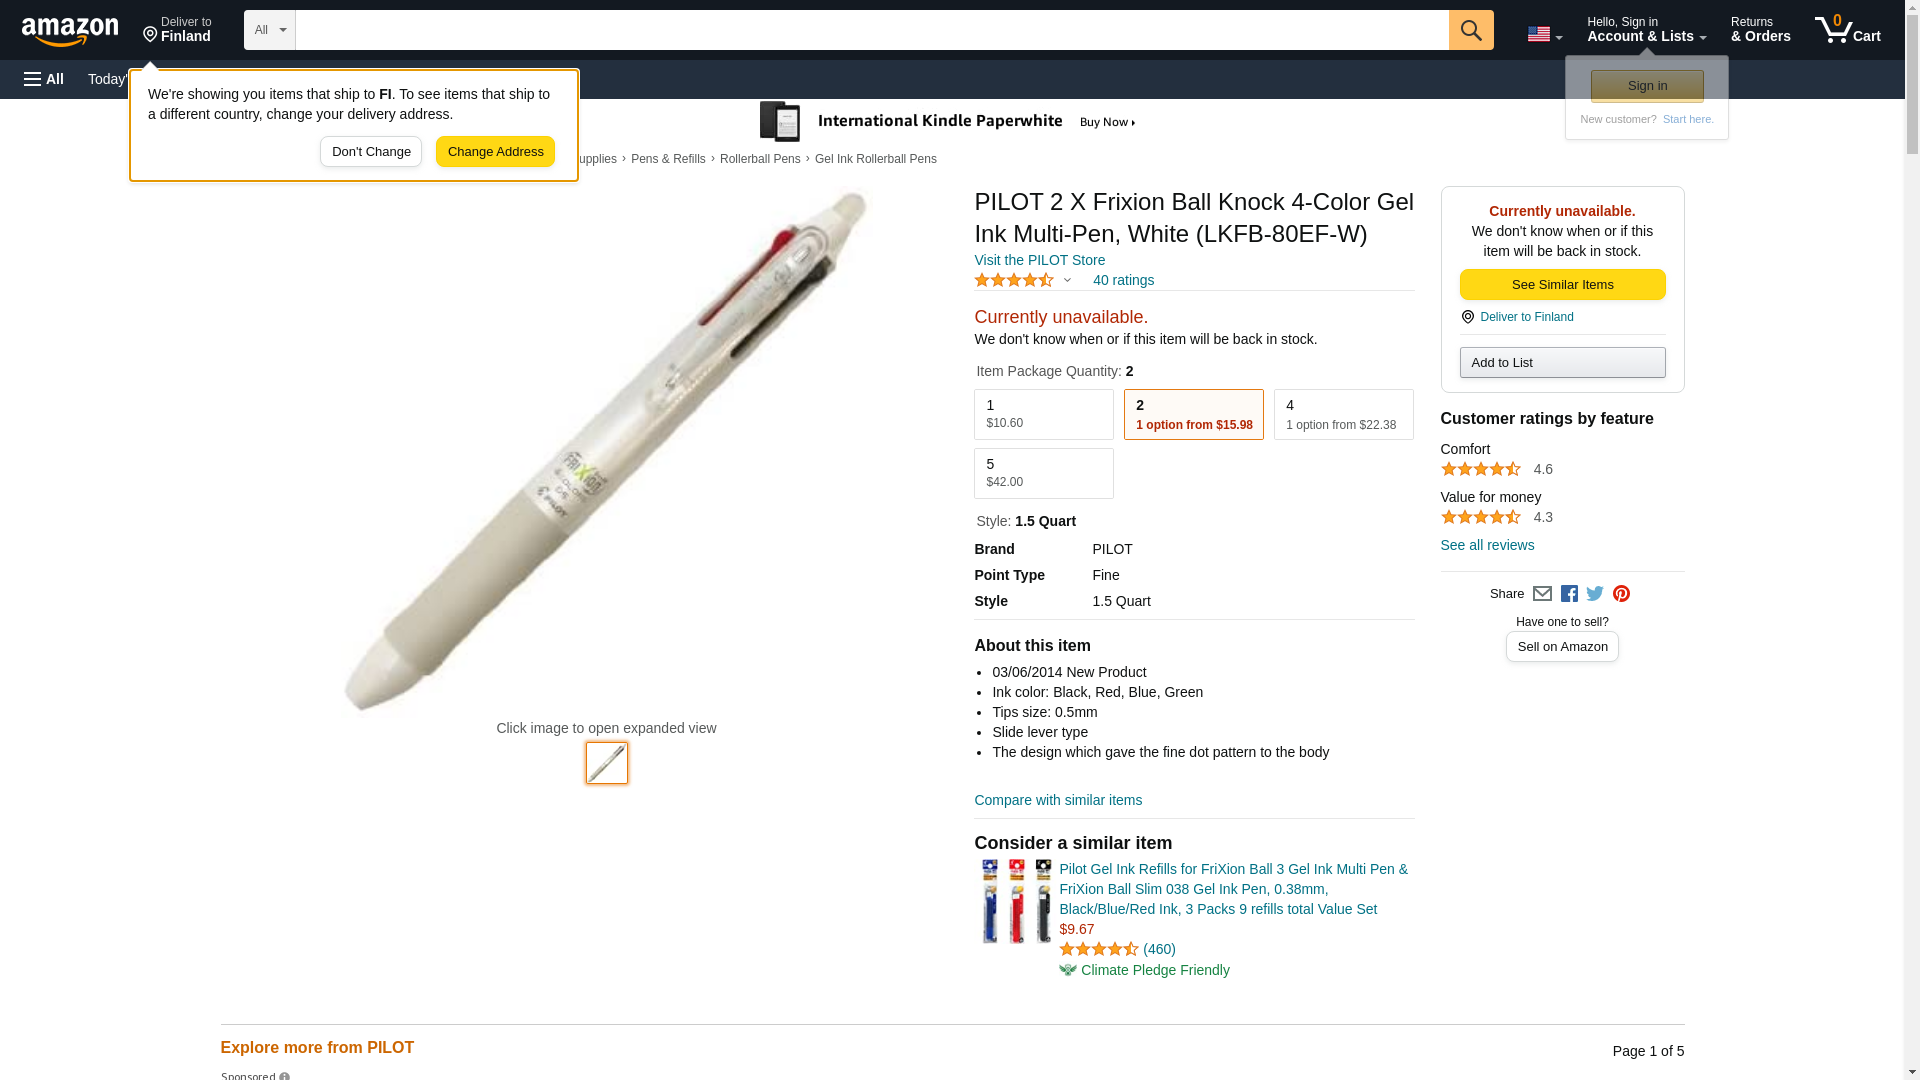Open Account & Lists menu
The height and width of the screenshot is (1080, 1920).
(1646, 30)
